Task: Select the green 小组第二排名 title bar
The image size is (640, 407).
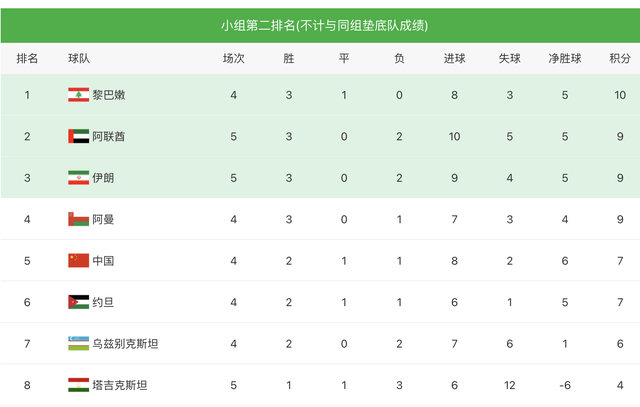Action: pos(320,25)
